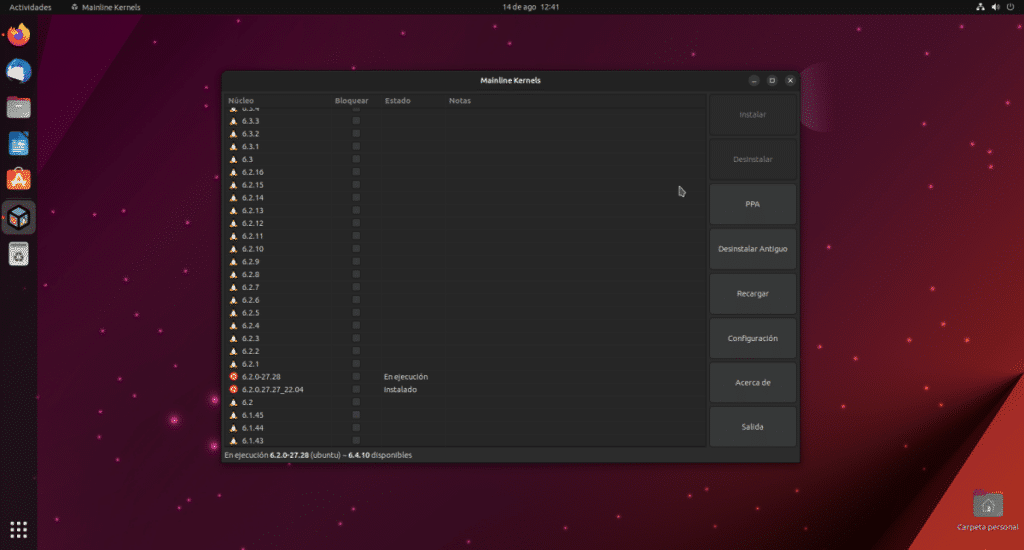
Task: Click Tux icon of kernel 6.3.1
Action: click(233, 146)
